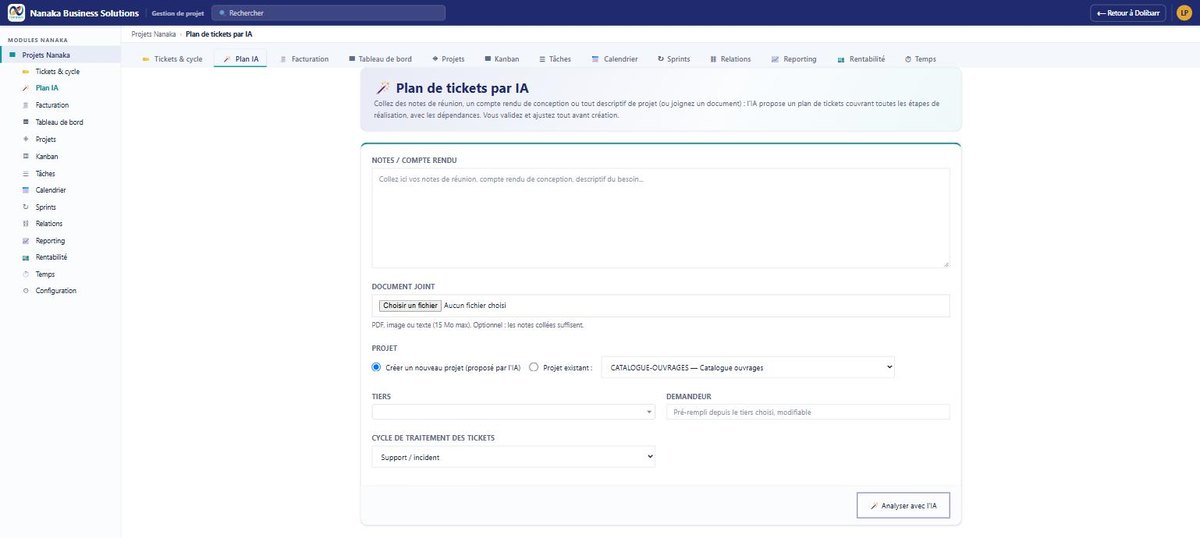1200x538 pixels.
Task: Click the Facturation icon in sidebar
Action: [26, 105]
